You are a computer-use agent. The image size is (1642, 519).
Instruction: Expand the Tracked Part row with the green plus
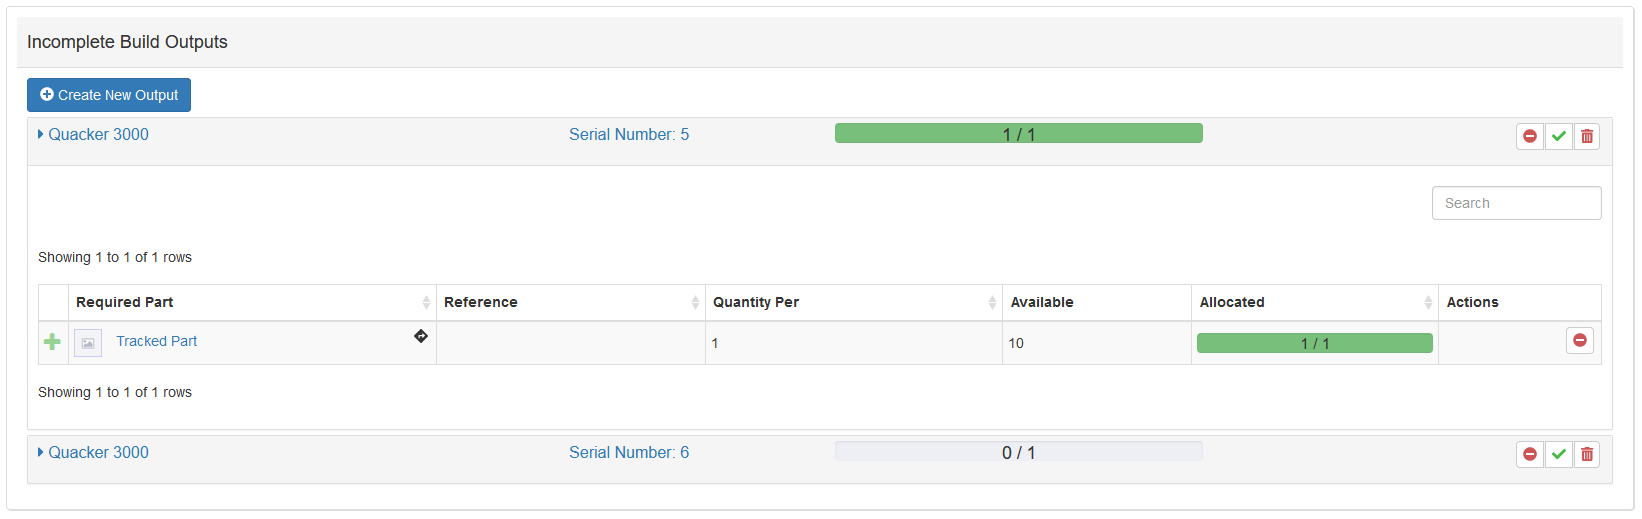[x=52, y=342]
